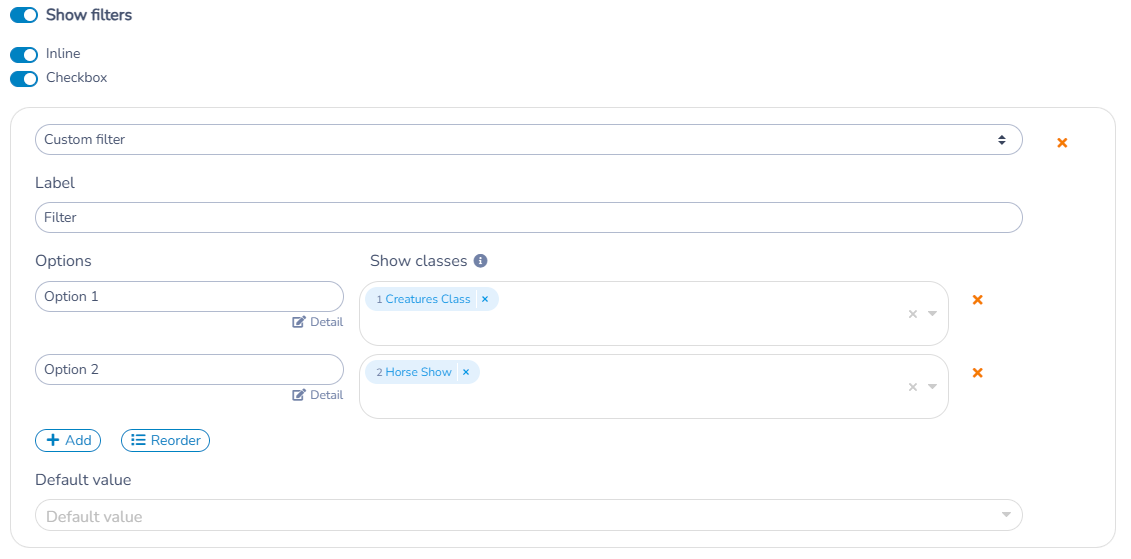Click the Show classes heading
This screenshot has width=1131, height=559.
(x=418, y=261)
